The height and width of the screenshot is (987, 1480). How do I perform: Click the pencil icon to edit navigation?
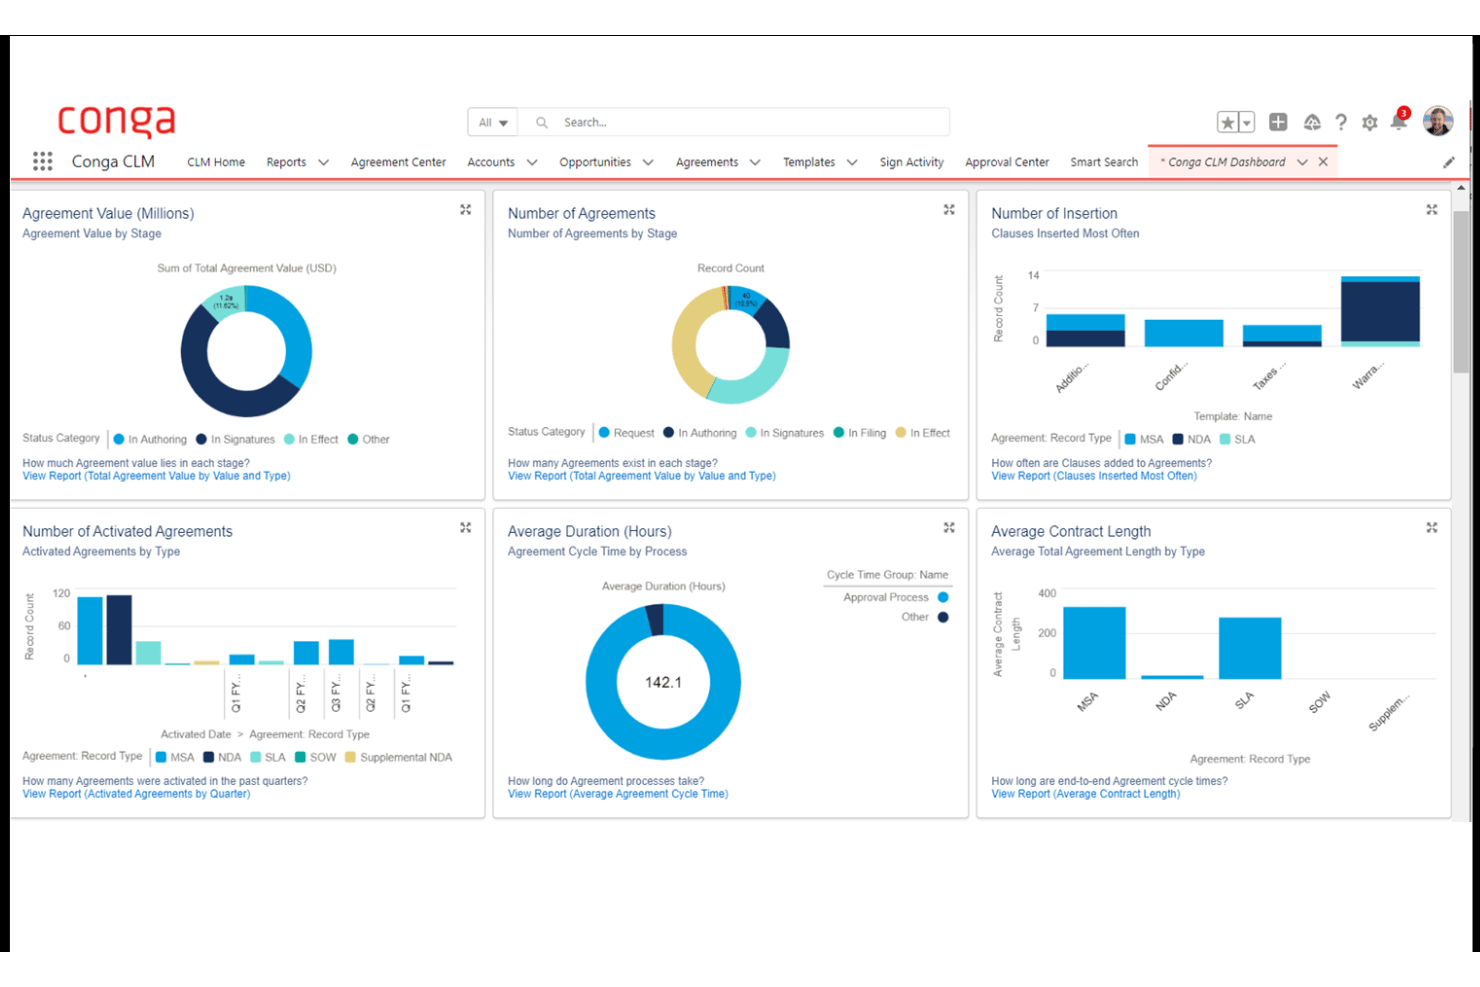coord(1449,162)
